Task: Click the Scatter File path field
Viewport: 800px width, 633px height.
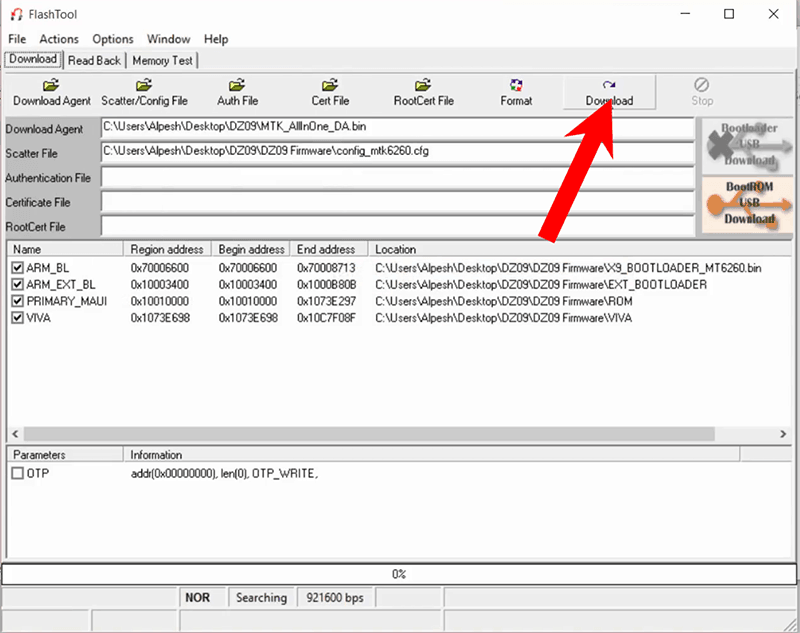Action: pos(397,151)
